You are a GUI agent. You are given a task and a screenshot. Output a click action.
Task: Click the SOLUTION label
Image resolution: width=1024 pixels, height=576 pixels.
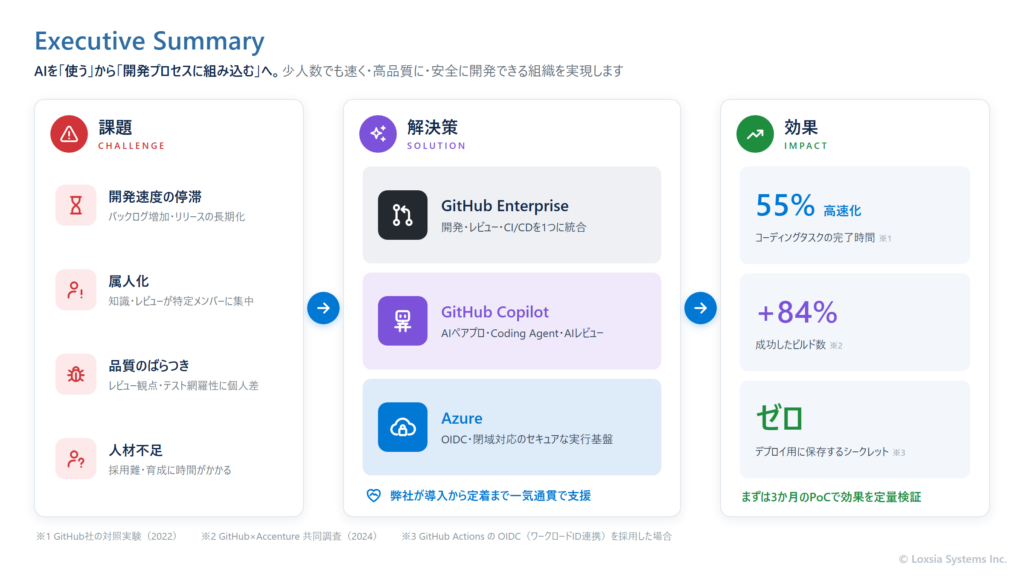tap(436, 146)
